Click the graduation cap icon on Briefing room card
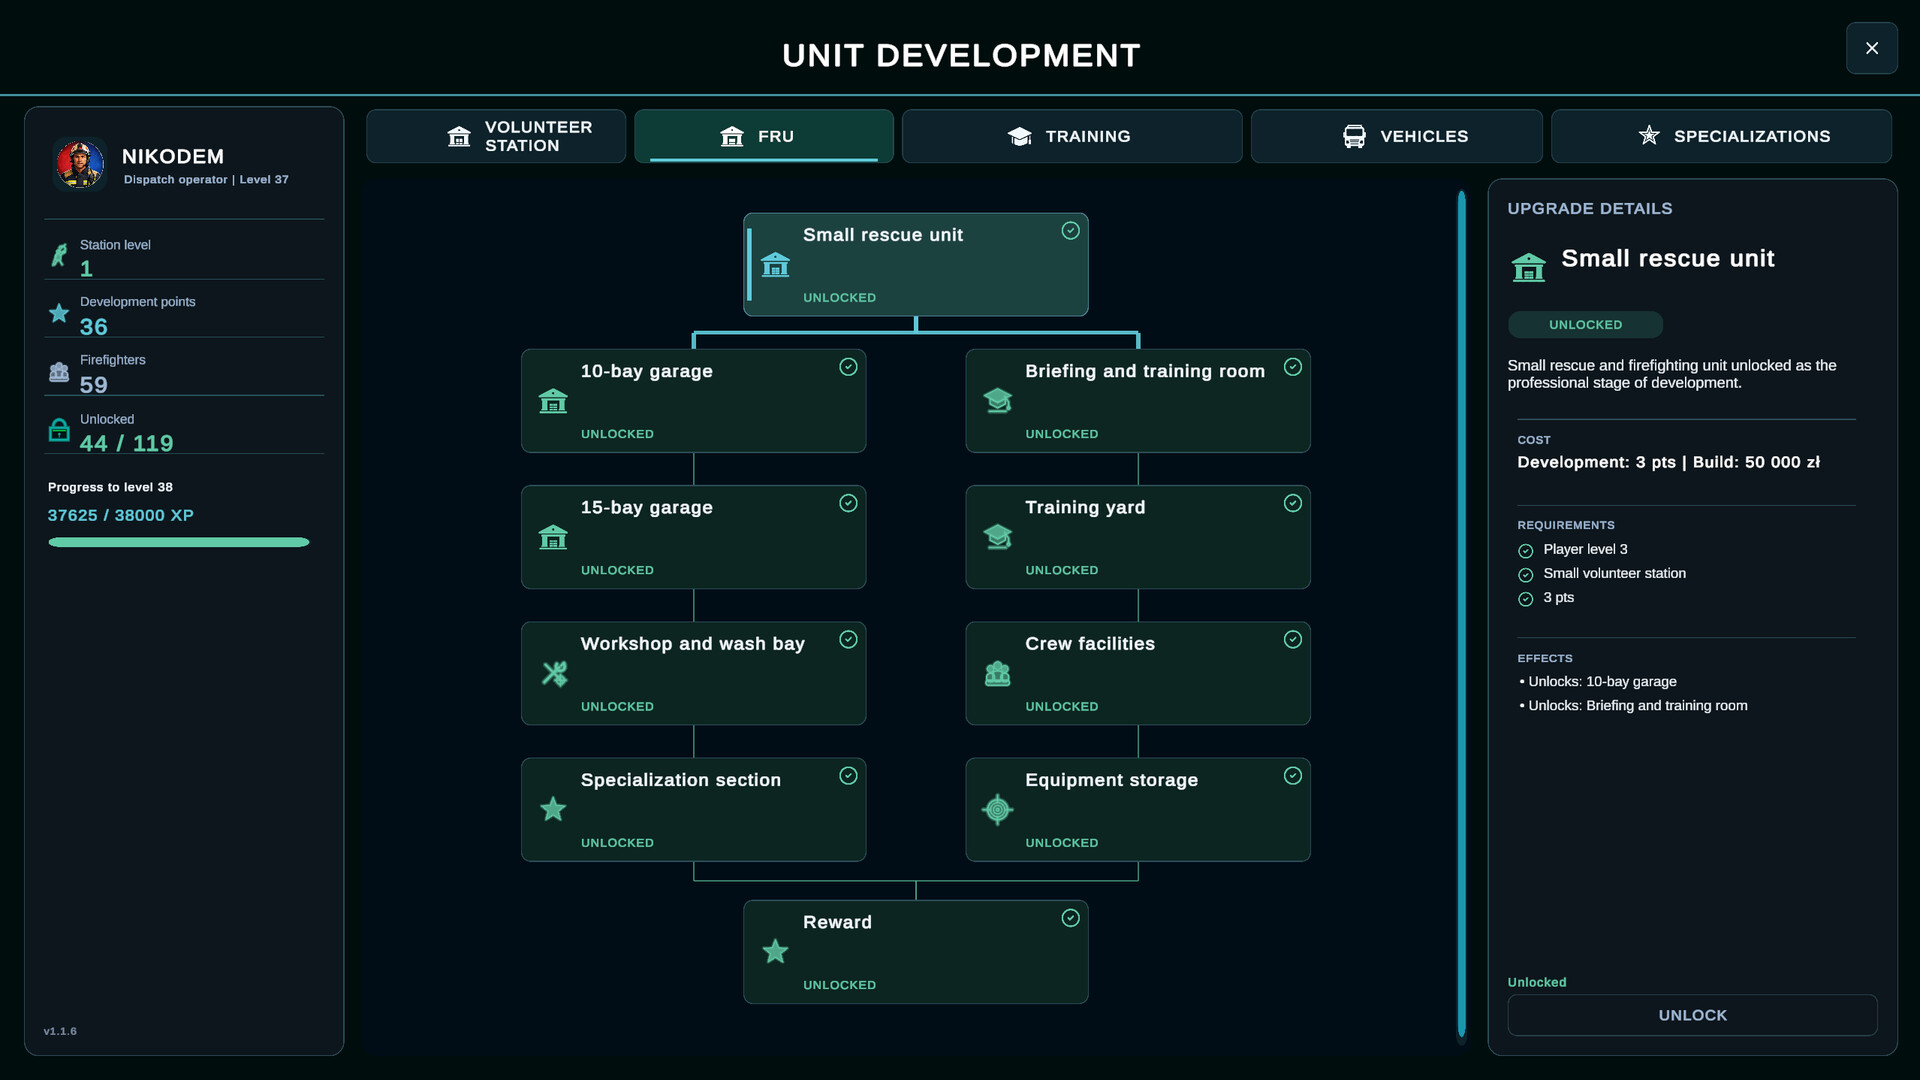Viewport: 1920px width, 1080px height. point(997,401)
